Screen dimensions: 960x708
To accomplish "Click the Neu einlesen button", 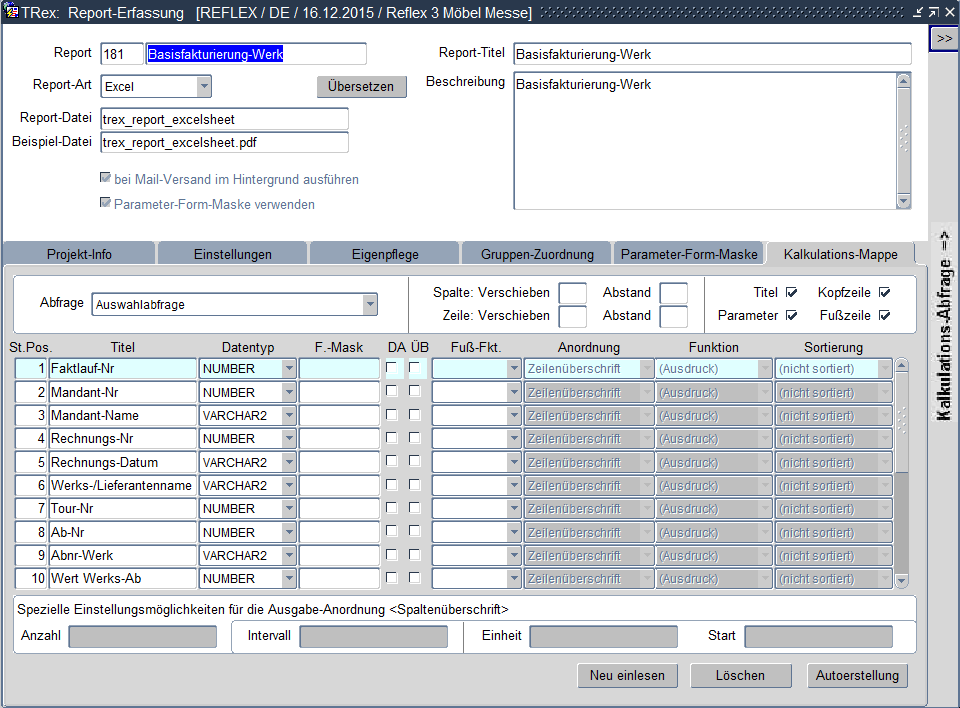I will (x=627, y=676).
